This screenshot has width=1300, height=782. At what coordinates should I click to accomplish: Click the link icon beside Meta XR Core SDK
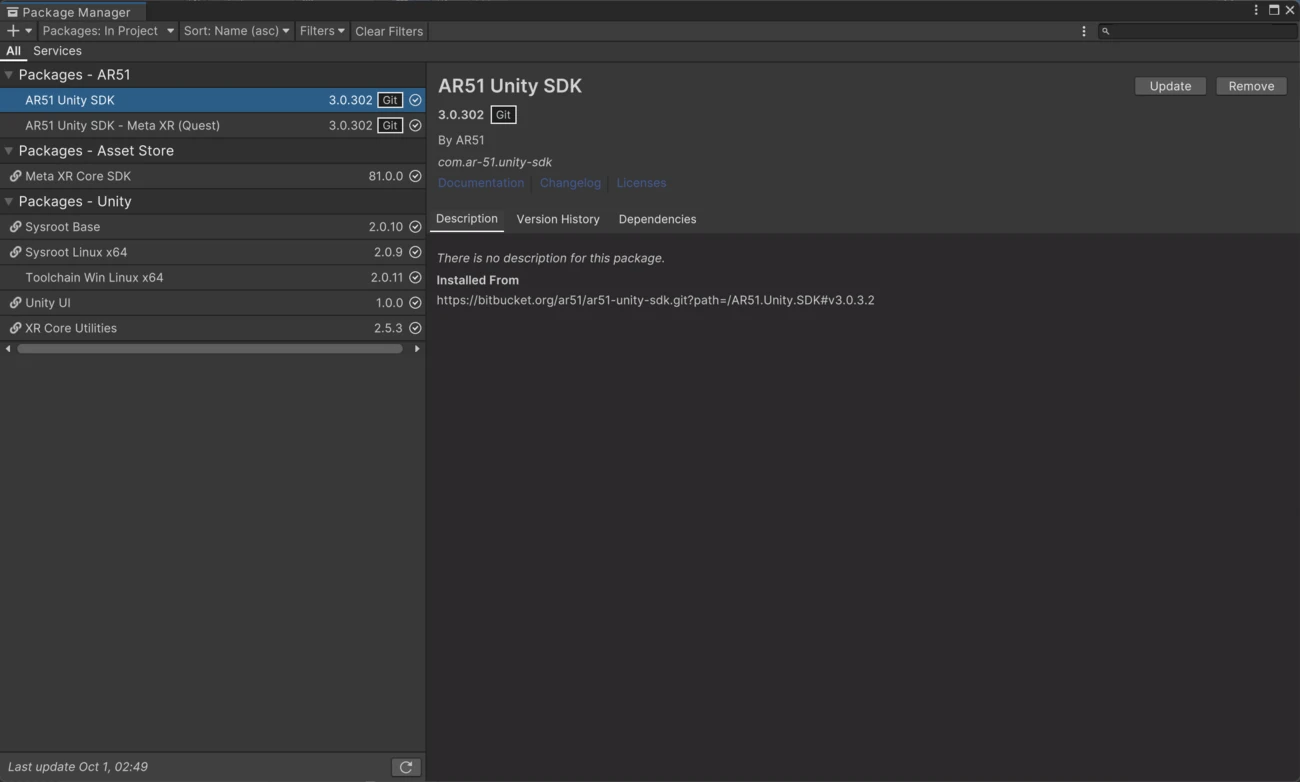click(15, 176)
